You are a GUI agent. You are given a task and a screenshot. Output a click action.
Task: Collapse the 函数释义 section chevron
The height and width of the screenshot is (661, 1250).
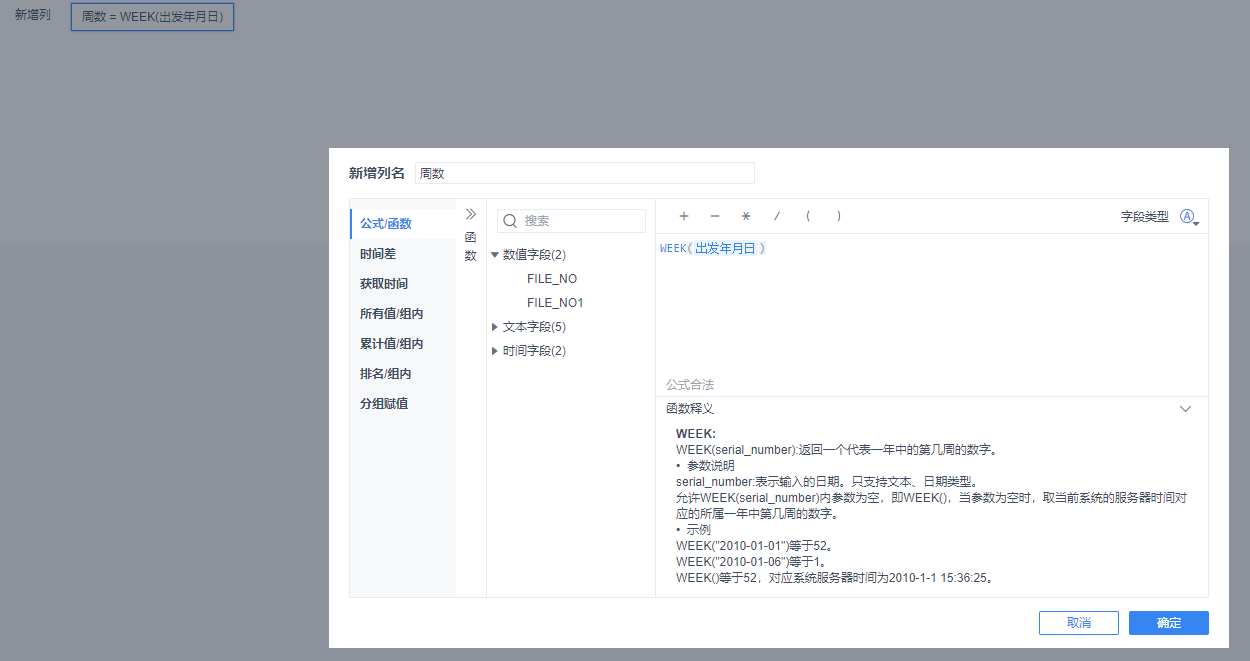(x=1185, y=409)
